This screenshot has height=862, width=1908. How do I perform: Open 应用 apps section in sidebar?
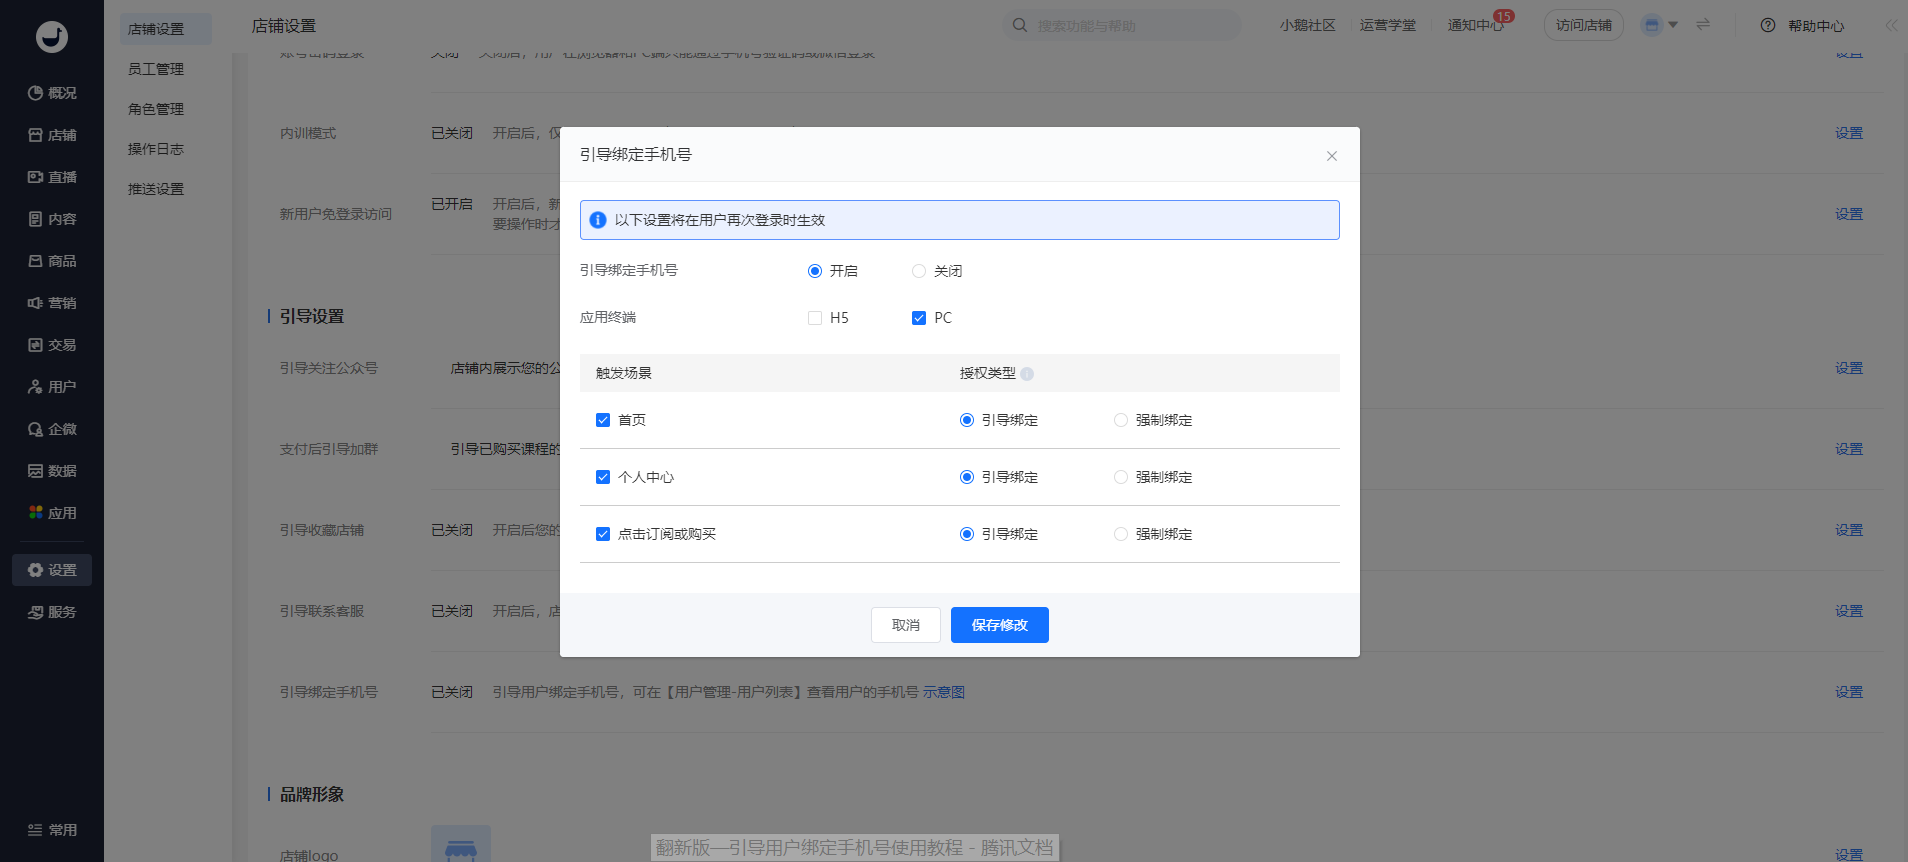point(52,513)
